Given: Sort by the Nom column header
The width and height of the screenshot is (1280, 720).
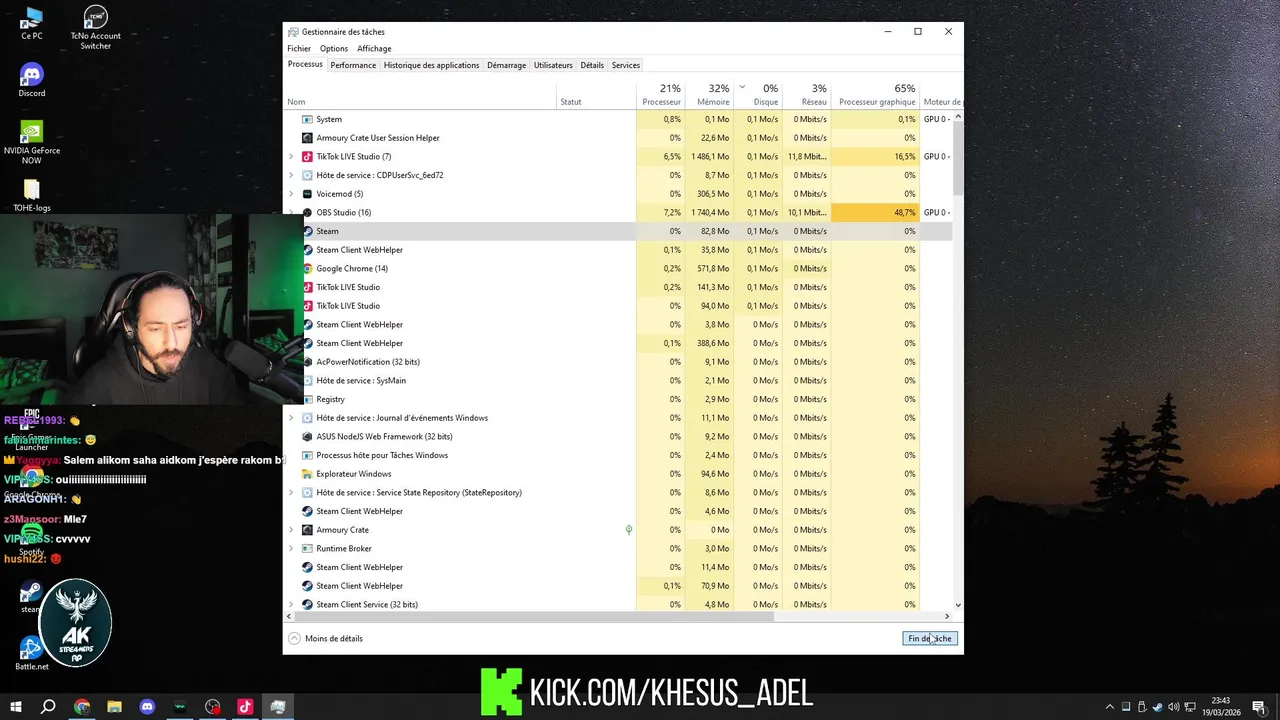Looking at the screenshot, I should tap(420, 95).
